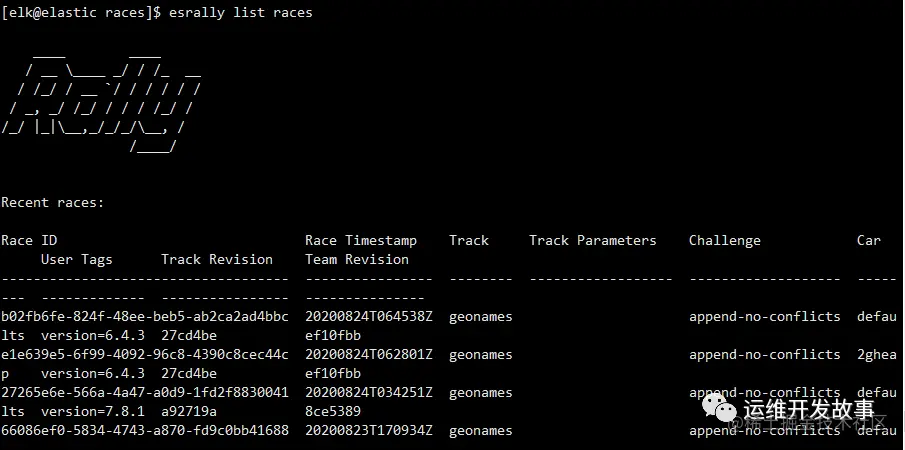The height and width of the screenshot is (450, 905).
Task: Click timestamp 20200824T062801Z
Action: coord(369,354)
